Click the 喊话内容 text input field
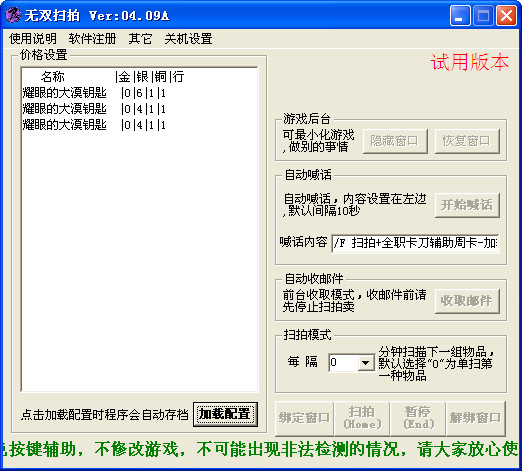This screenshot has height=471, width=522. click(415, 243)
